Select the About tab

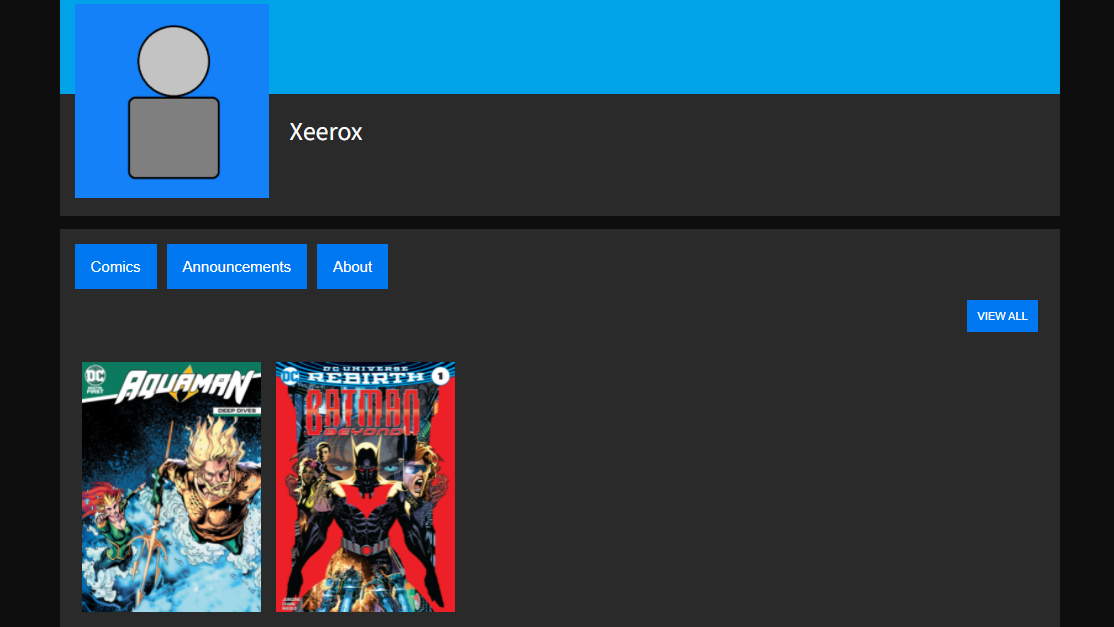tap(352, 267)
